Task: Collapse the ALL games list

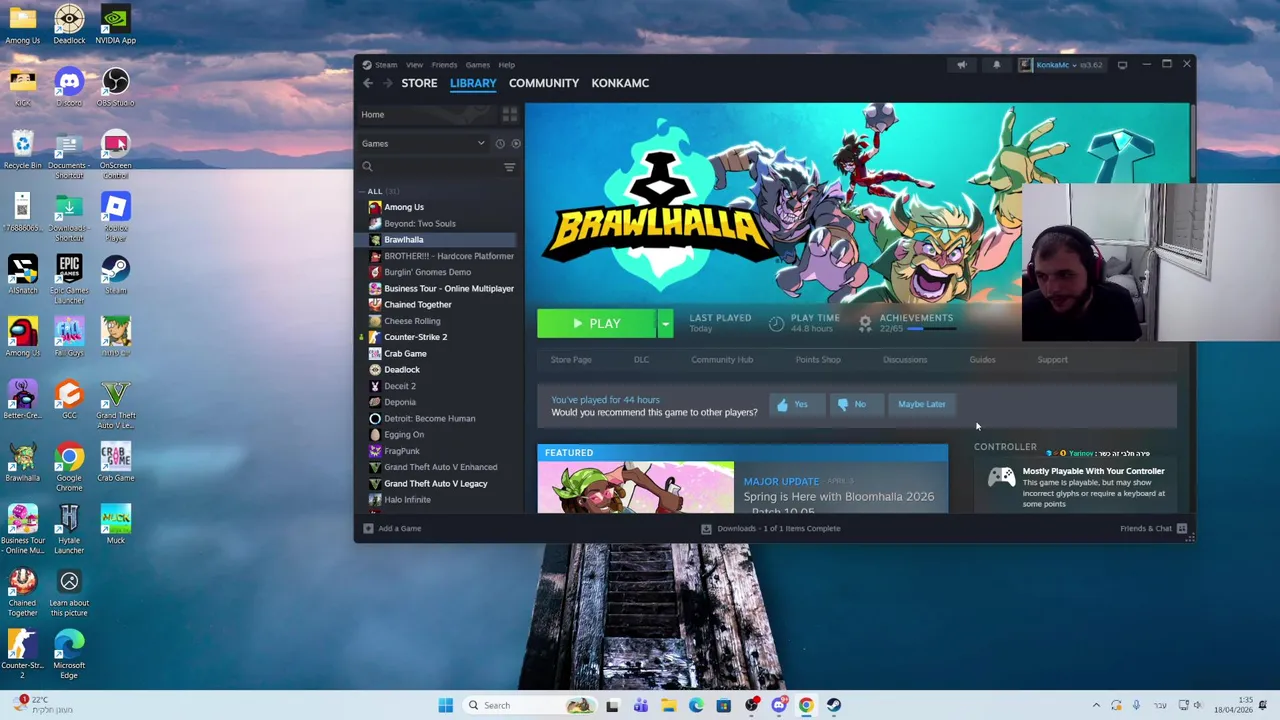Action: pos(363,191)
